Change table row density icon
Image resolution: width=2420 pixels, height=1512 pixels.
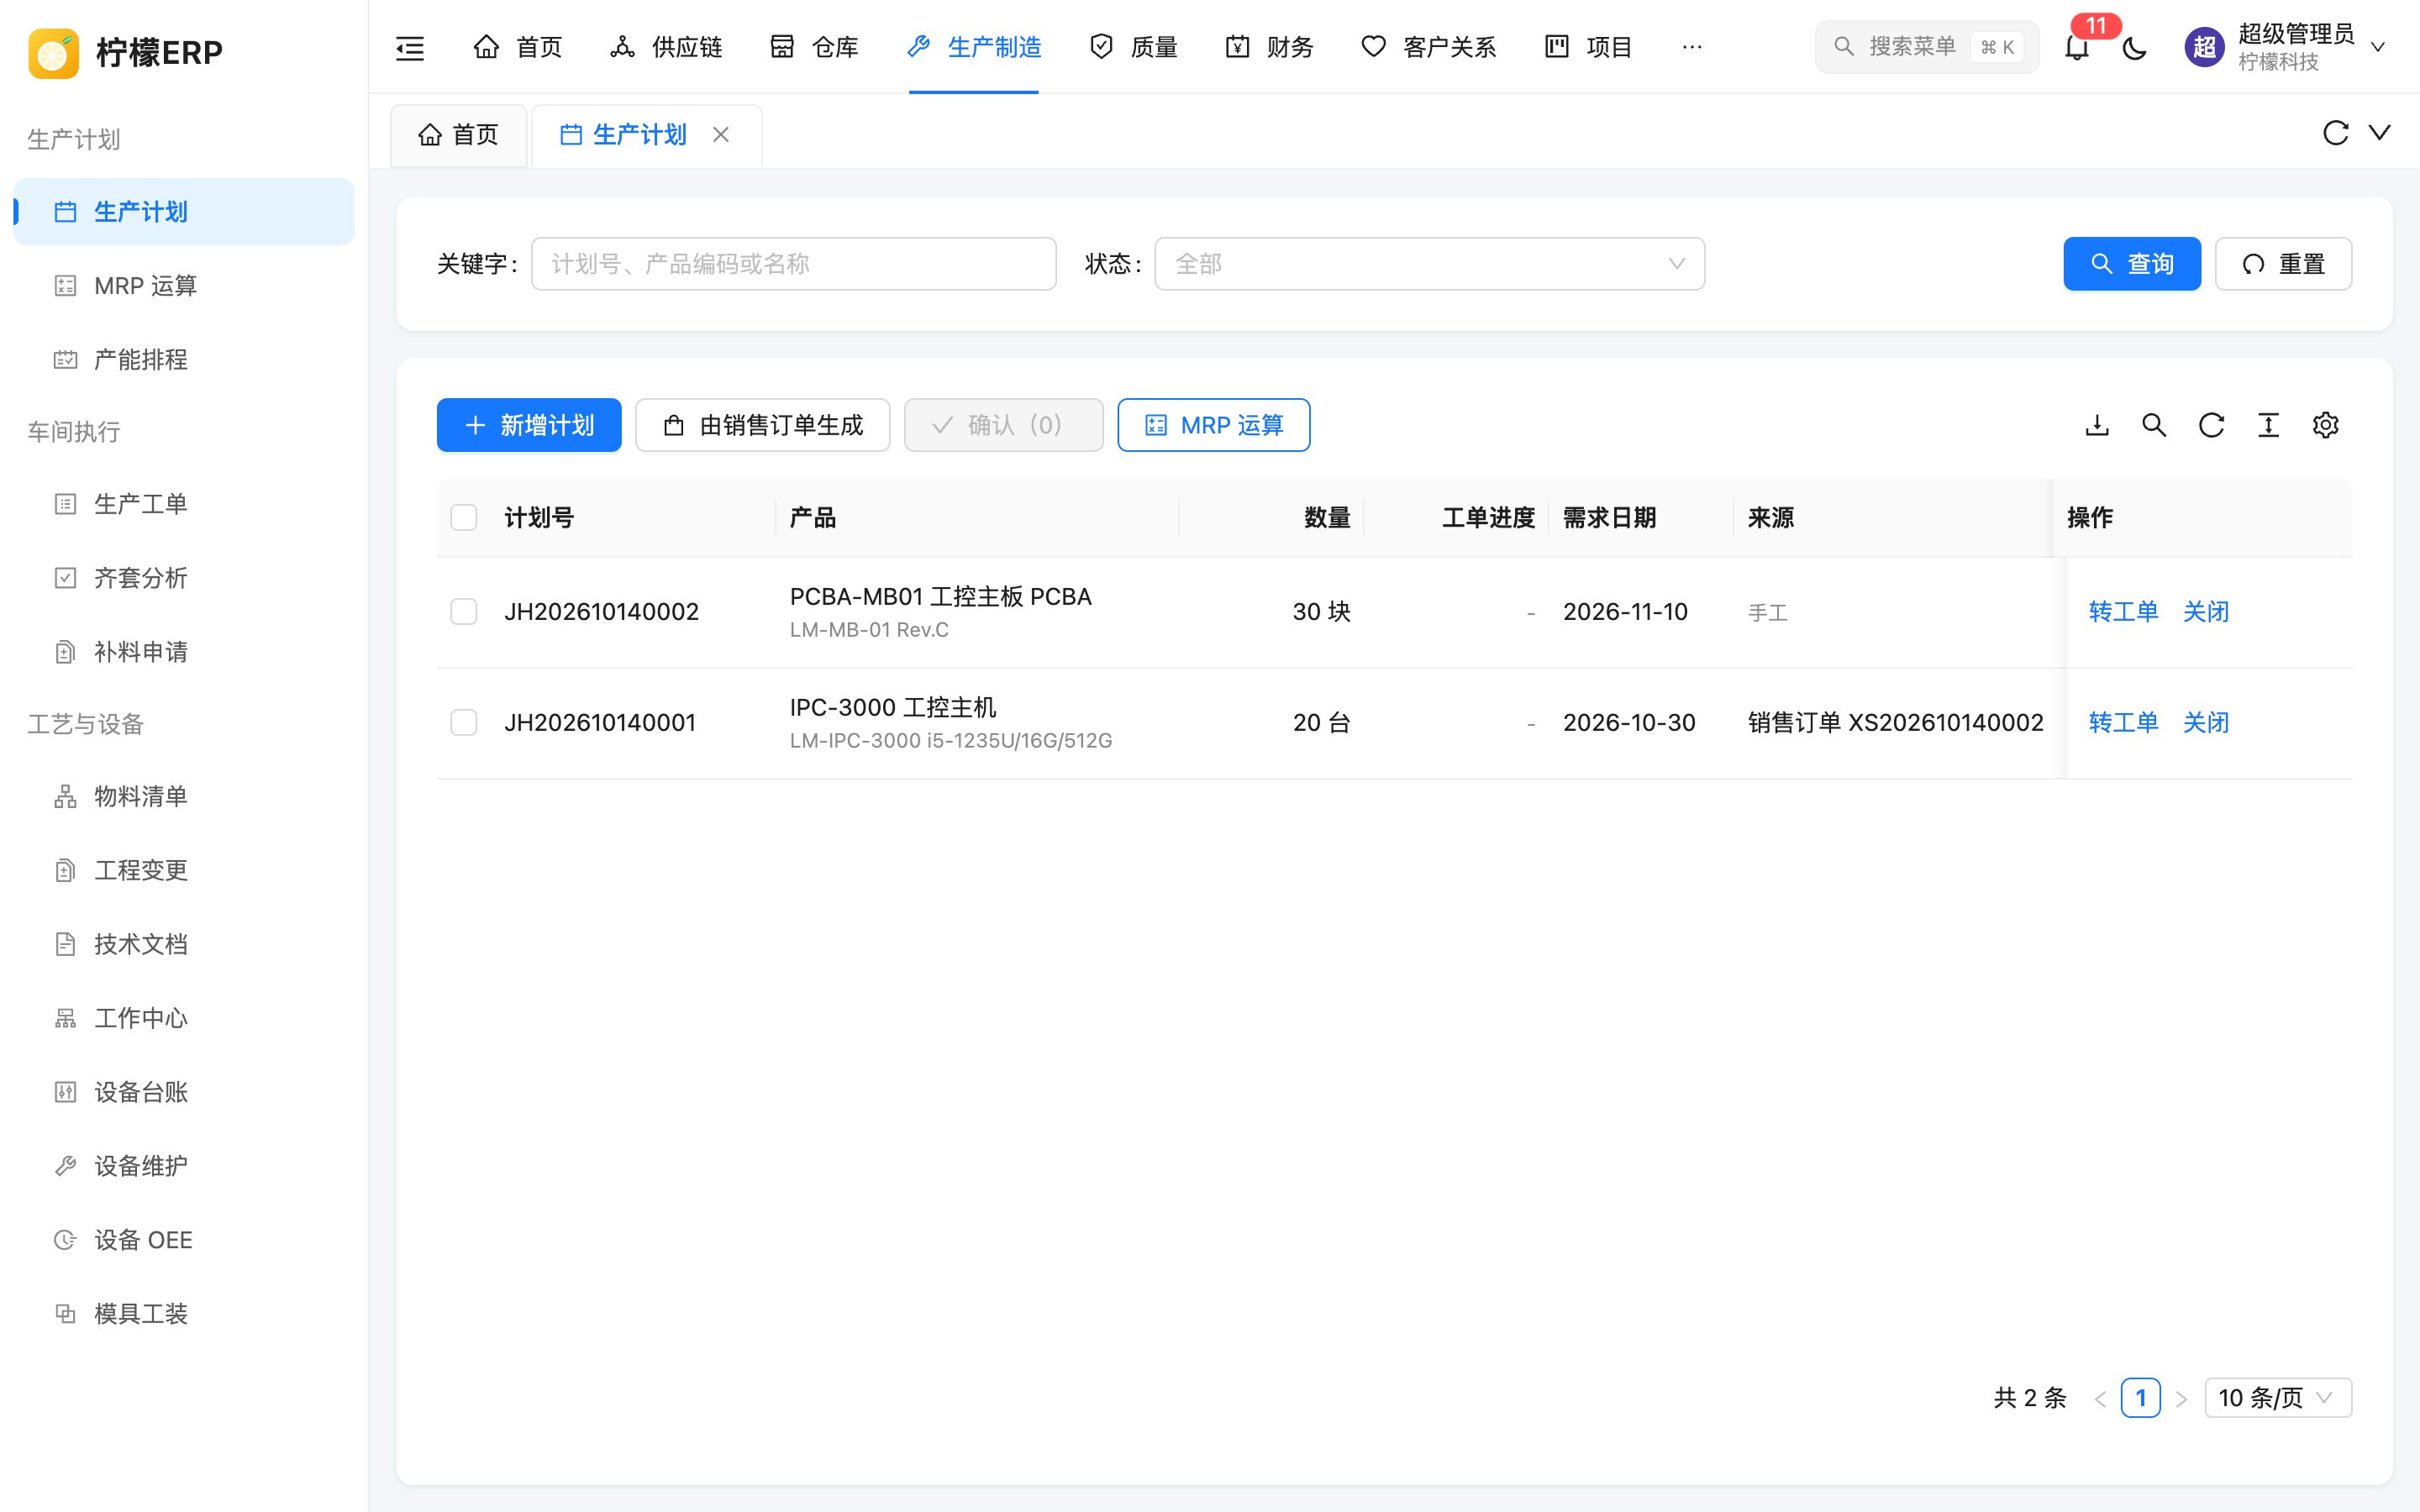coord(2268,425)
